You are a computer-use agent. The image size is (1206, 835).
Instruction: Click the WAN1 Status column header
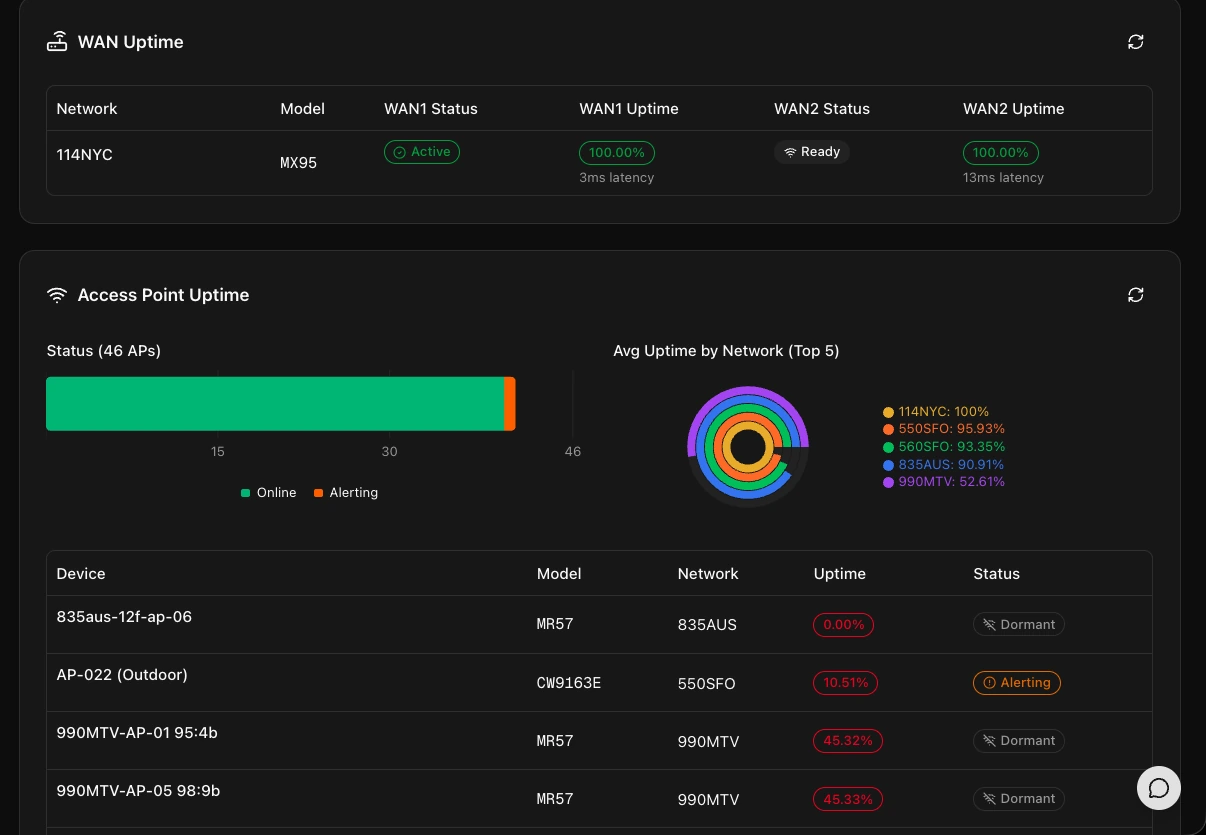431,109
